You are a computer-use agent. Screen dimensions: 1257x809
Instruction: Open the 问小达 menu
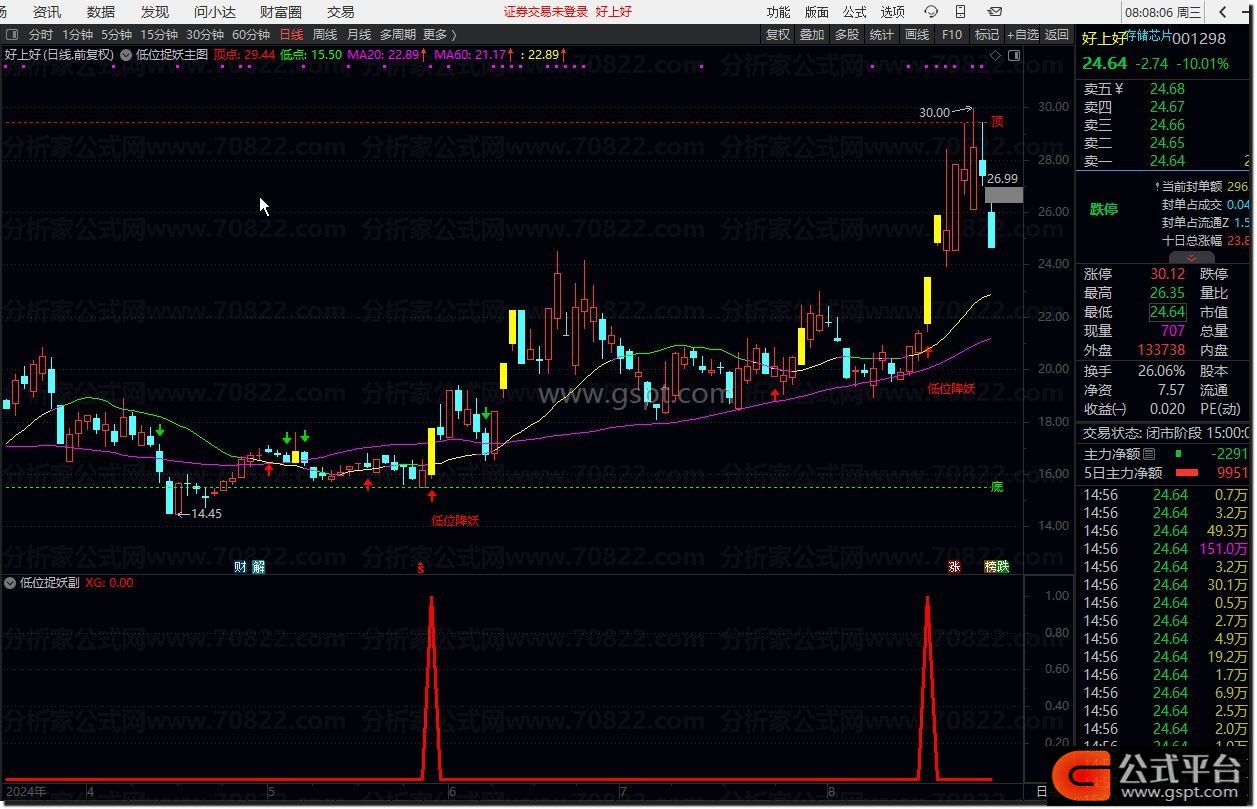pyautogui.click(x=215, y=12)
